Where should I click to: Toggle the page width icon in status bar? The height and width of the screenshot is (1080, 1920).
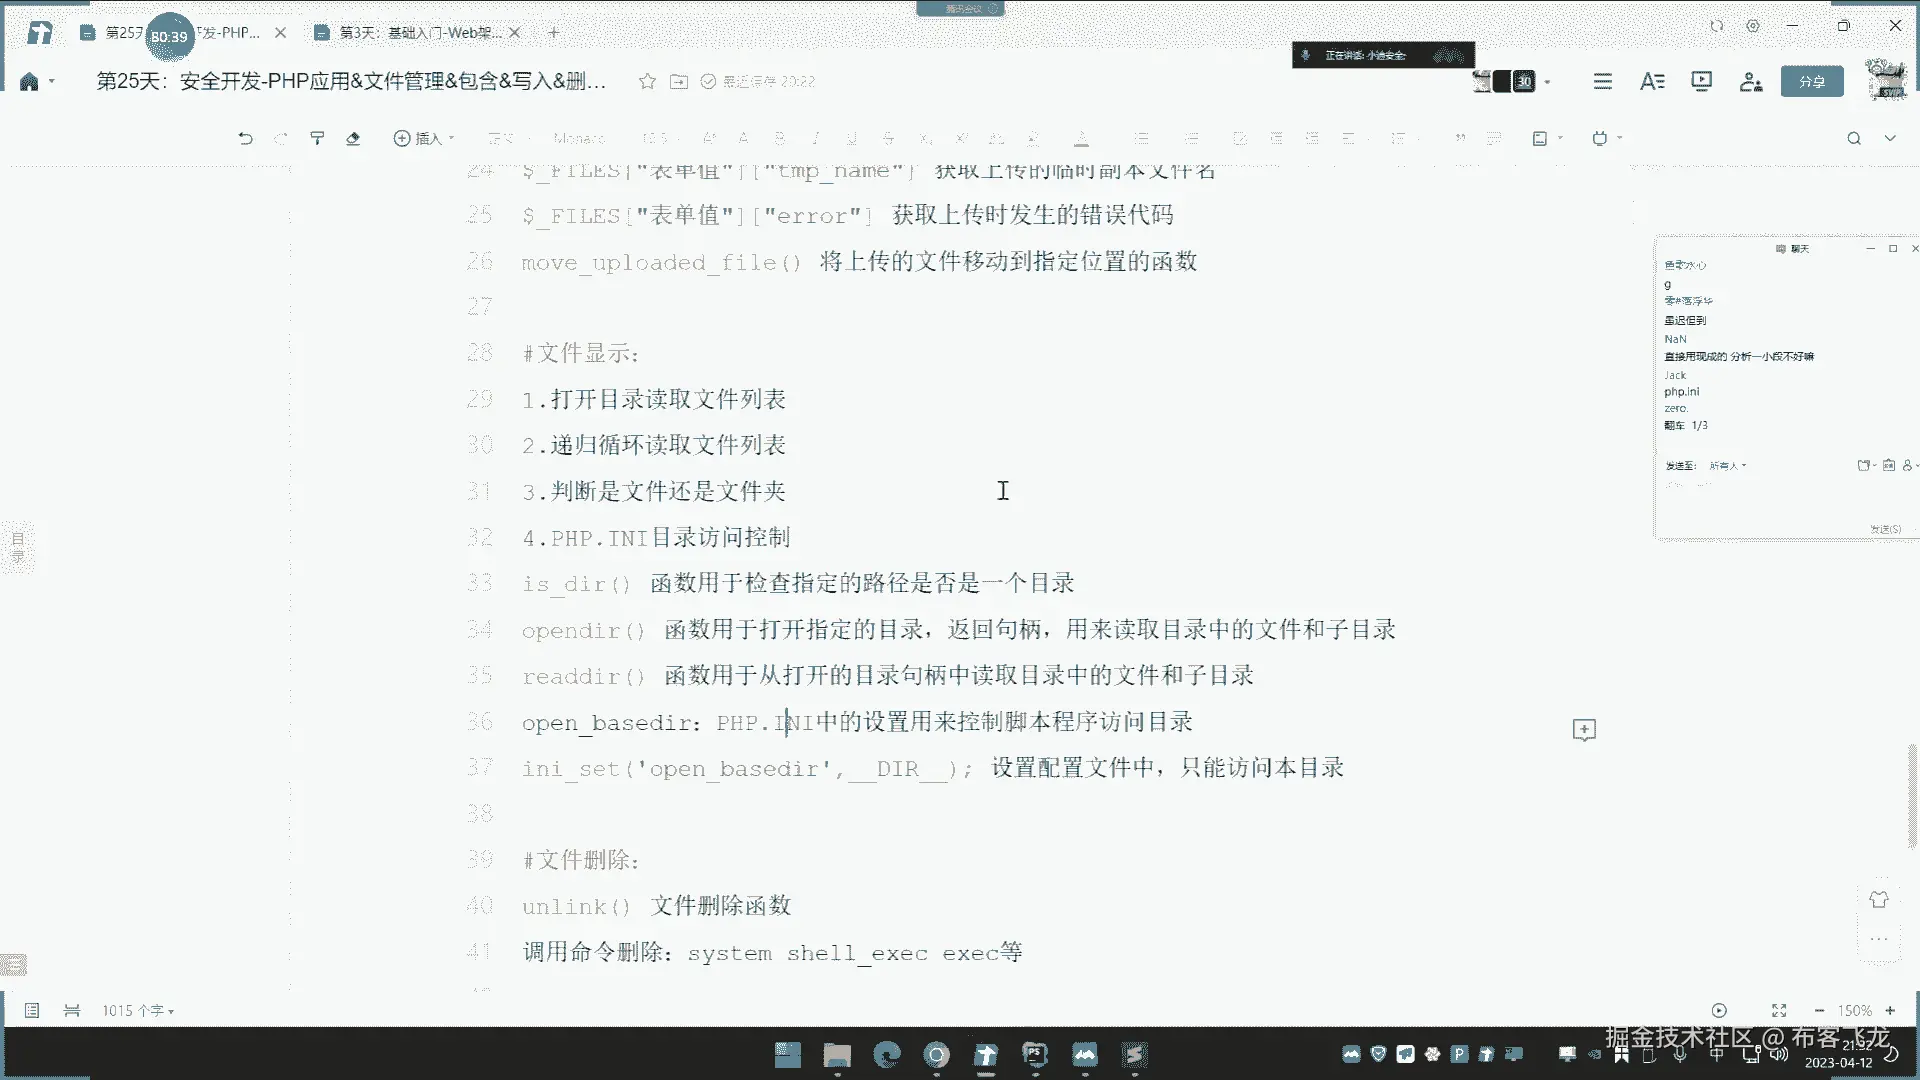click(x=72, y=1011)
